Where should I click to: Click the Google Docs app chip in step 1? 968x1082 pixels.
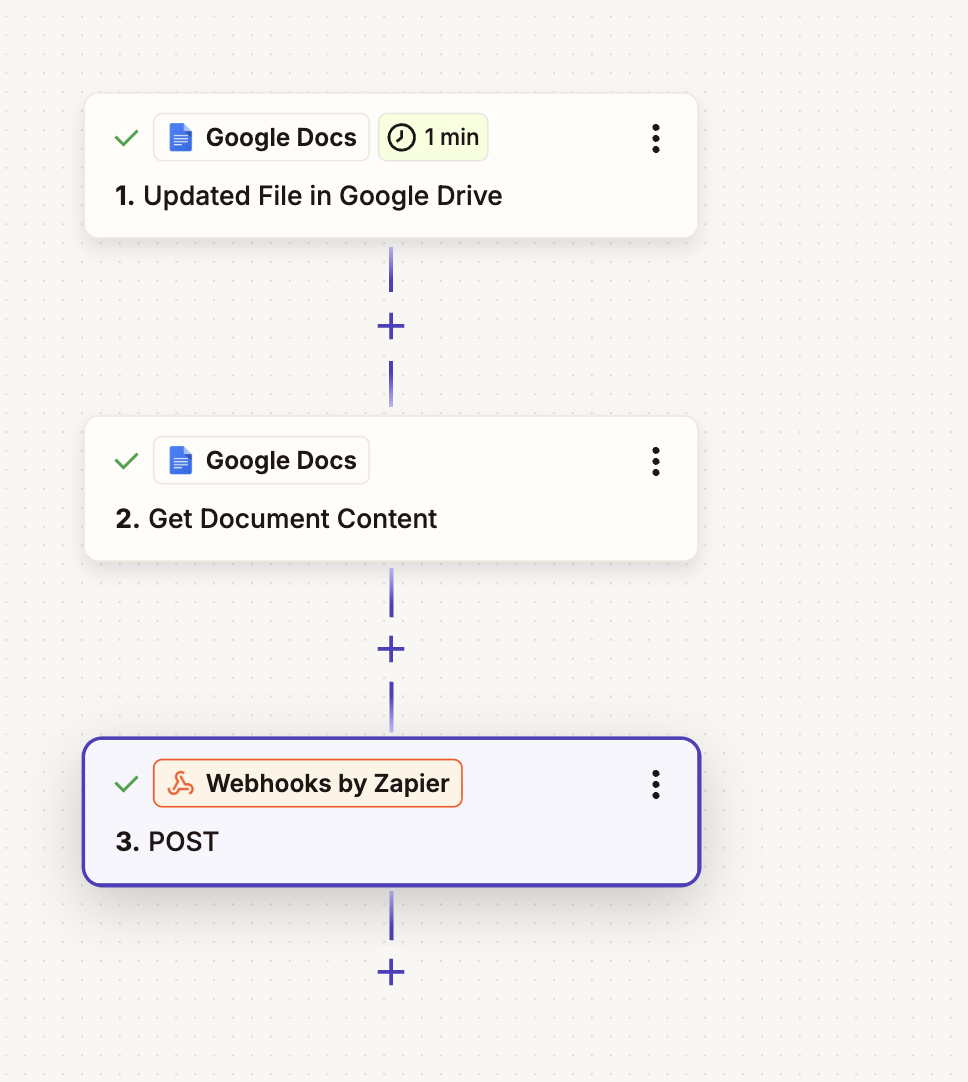(x=261, y=137)
